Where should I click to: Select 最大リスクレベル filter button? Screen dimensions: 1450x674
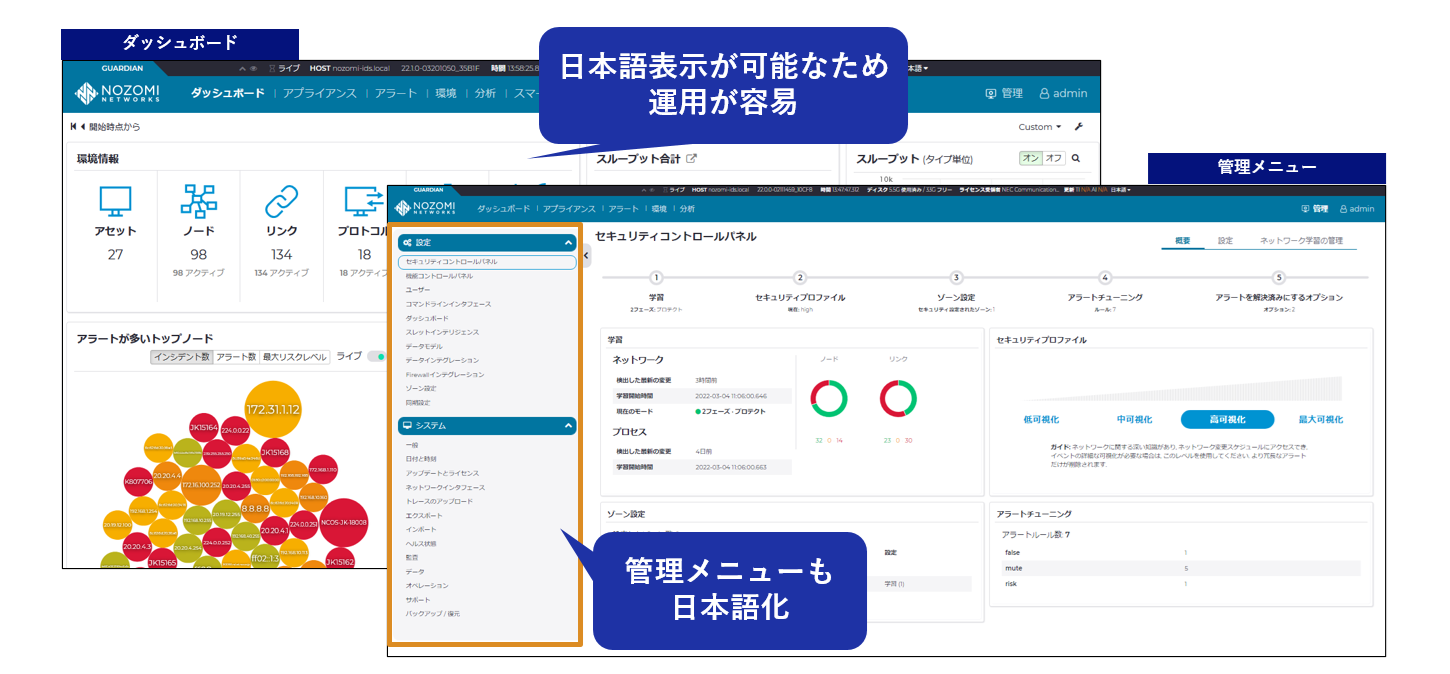point(295,357)
